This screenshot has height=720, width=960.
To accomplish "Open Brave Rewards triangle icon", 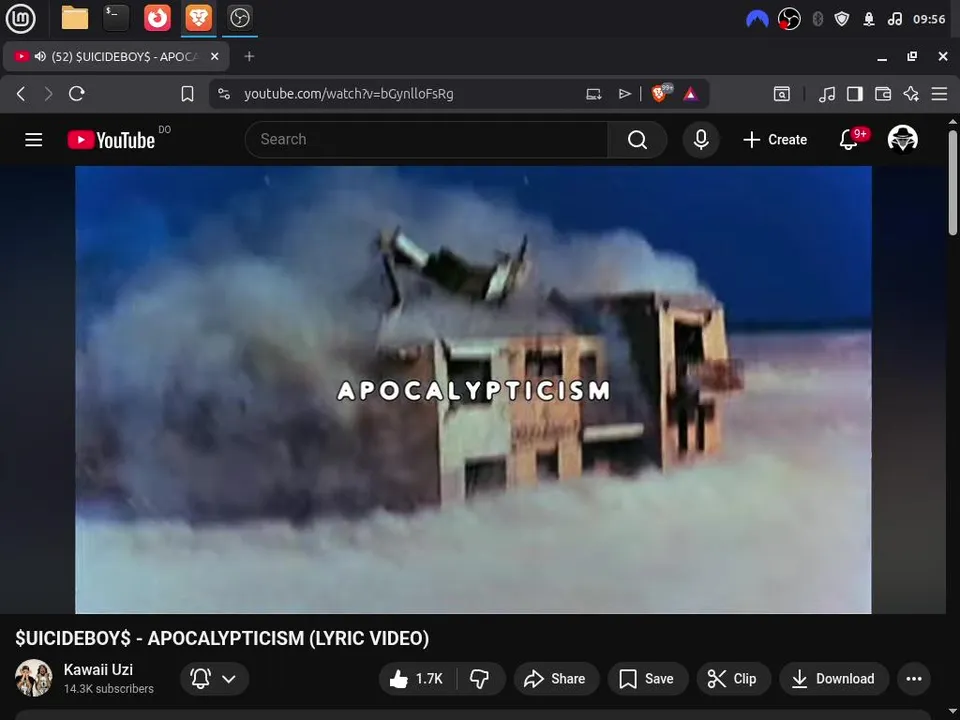I will [x=691, y=94].
